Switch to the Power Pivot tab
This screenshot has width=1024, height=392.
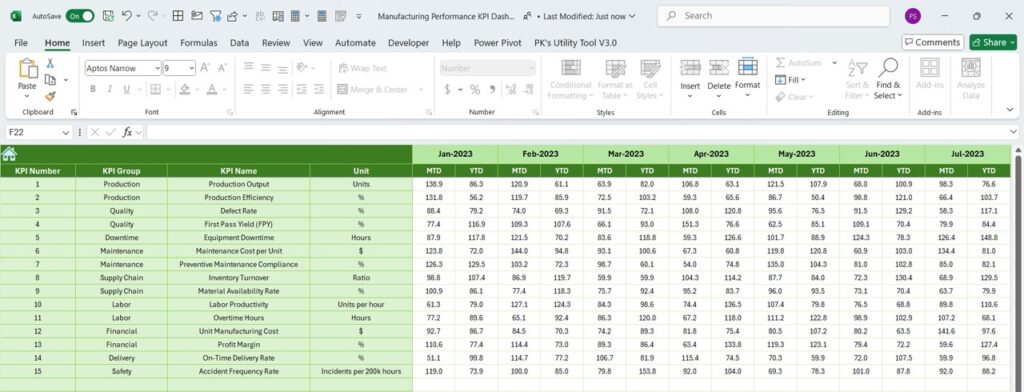(498, 42)
